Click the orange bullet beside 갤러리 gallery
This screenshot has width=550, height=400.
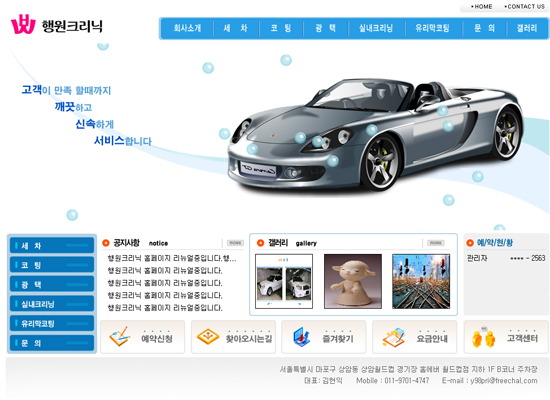(x=260, y=243)
